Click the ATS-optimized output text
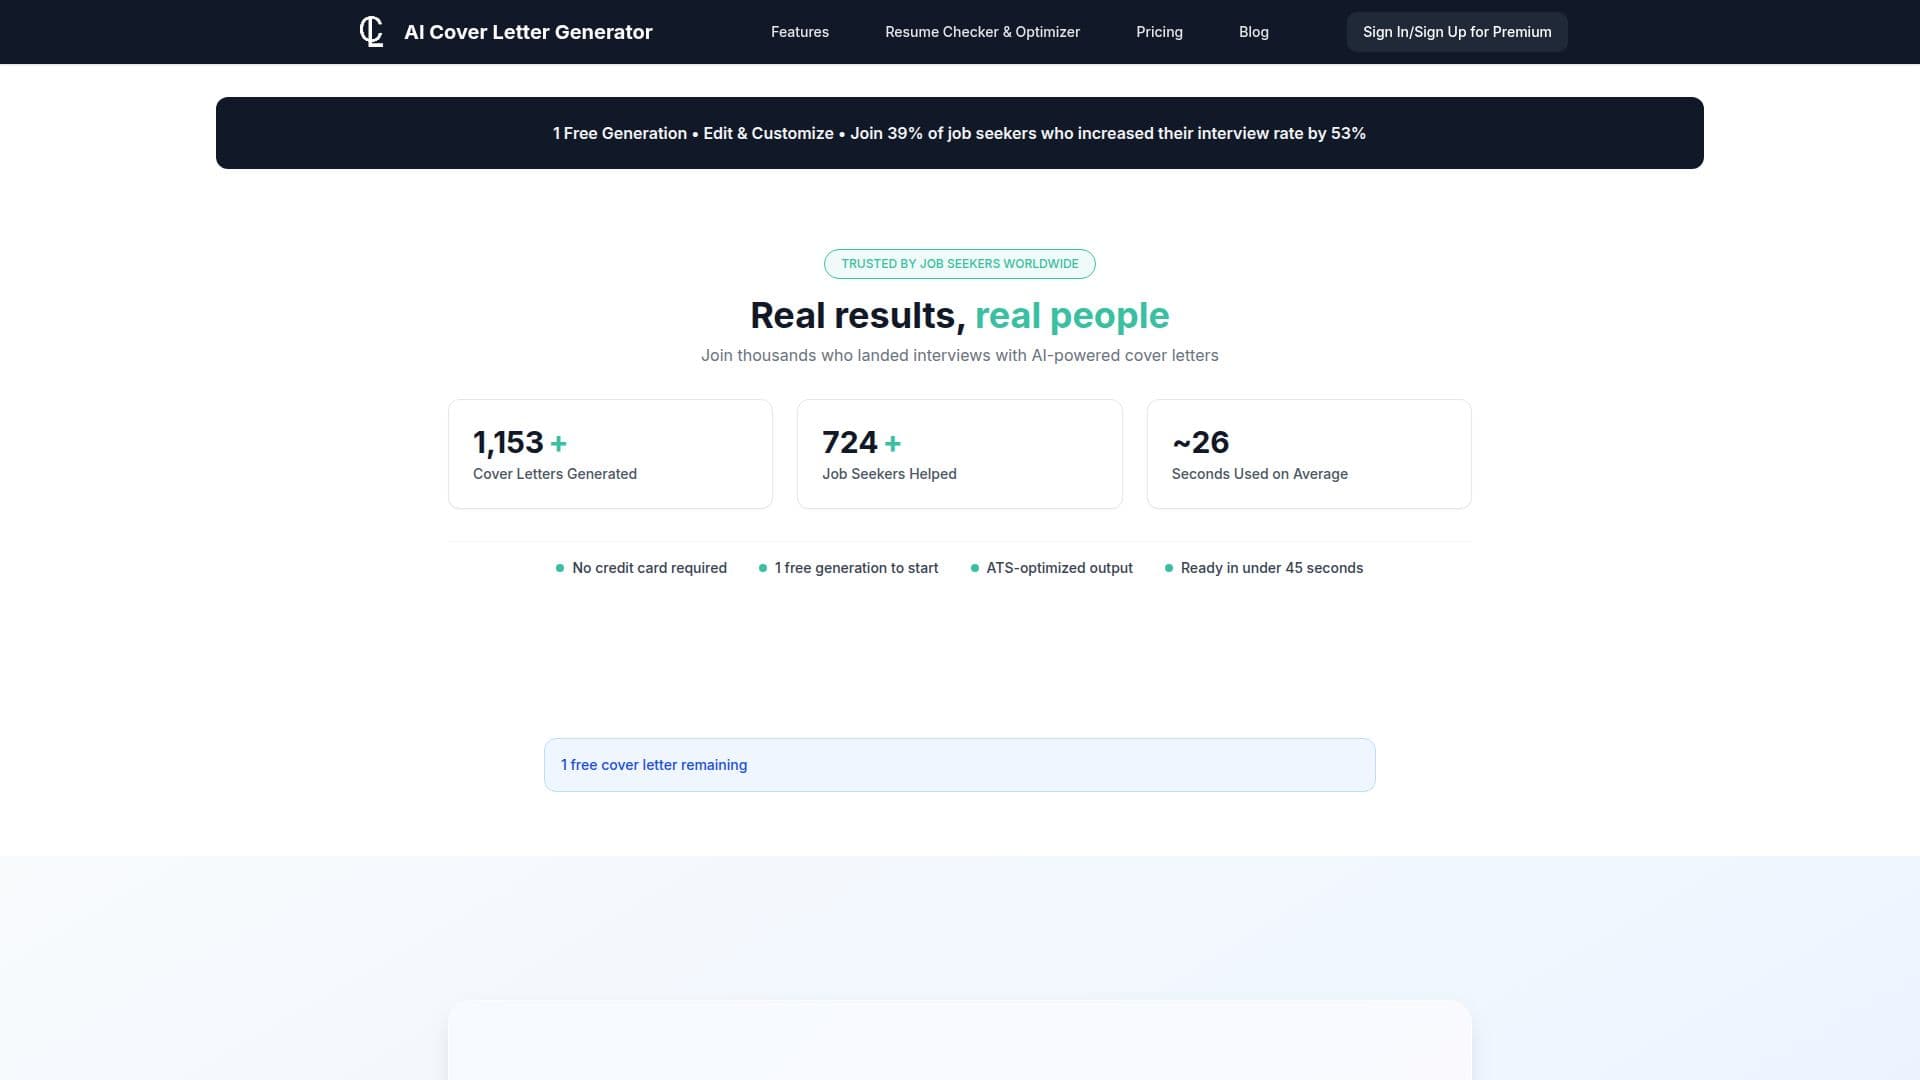The height and width of the screenshot is (1080, 1920). [1059, 568]
